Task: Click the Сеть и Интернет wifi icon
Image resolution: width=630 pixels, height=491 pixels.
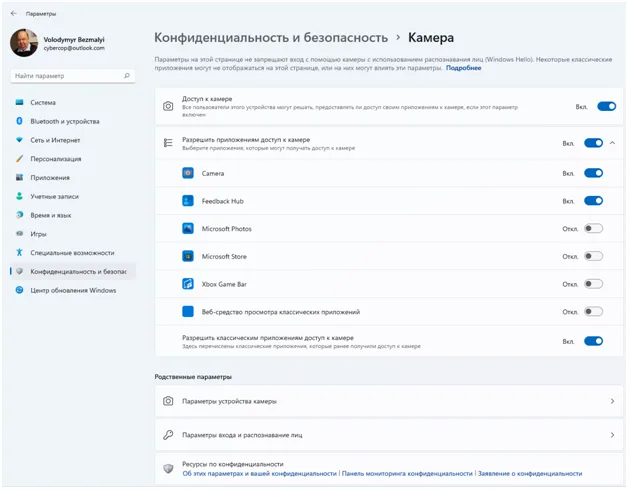Action: 19,140
